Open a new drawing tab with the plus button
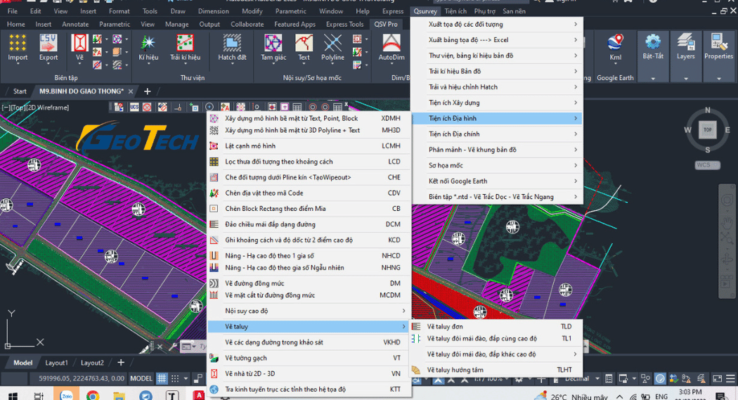Screen dimensions: 738x400 pyautogui.click(x=147, y=91)
